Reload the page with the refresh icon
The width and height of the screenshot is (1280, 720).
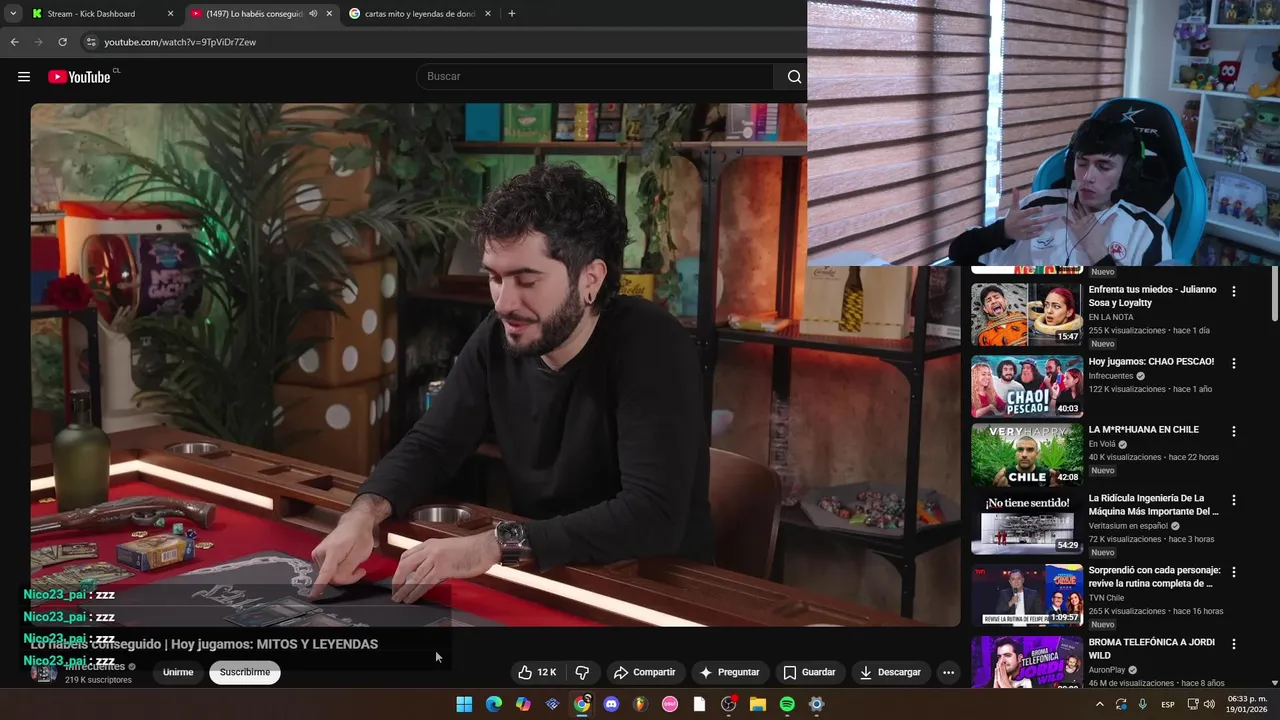tap(62, 42)
